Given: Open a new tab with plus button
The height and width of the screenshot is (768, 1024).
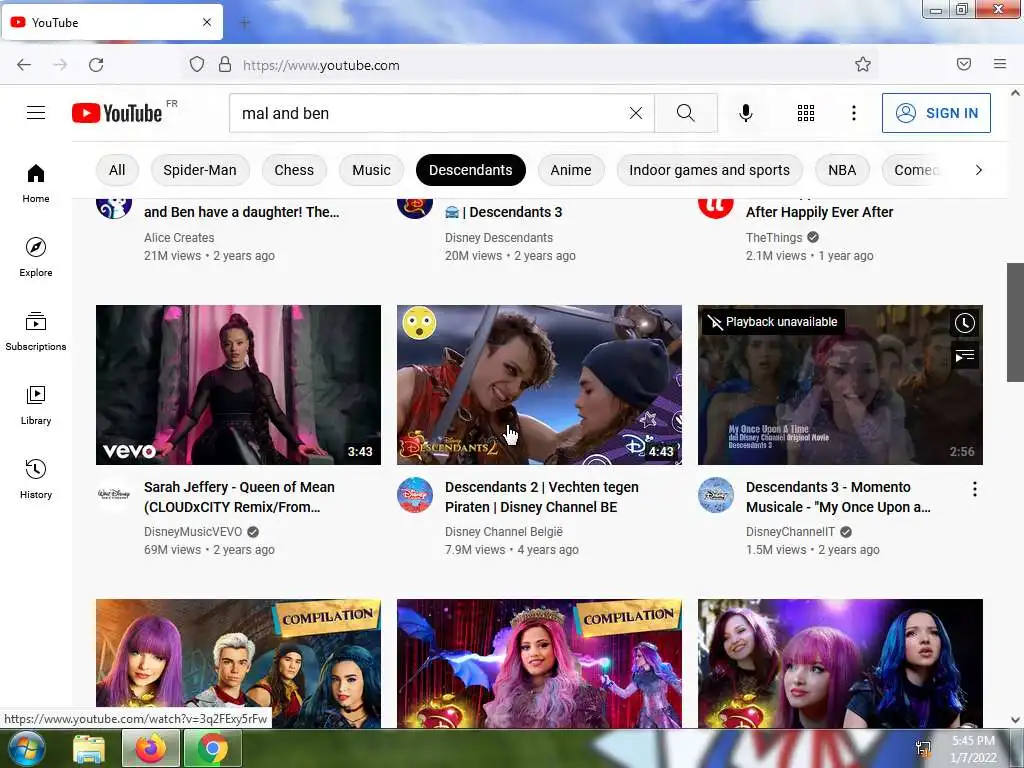Looking at the screenshot, I should point(245,23).
